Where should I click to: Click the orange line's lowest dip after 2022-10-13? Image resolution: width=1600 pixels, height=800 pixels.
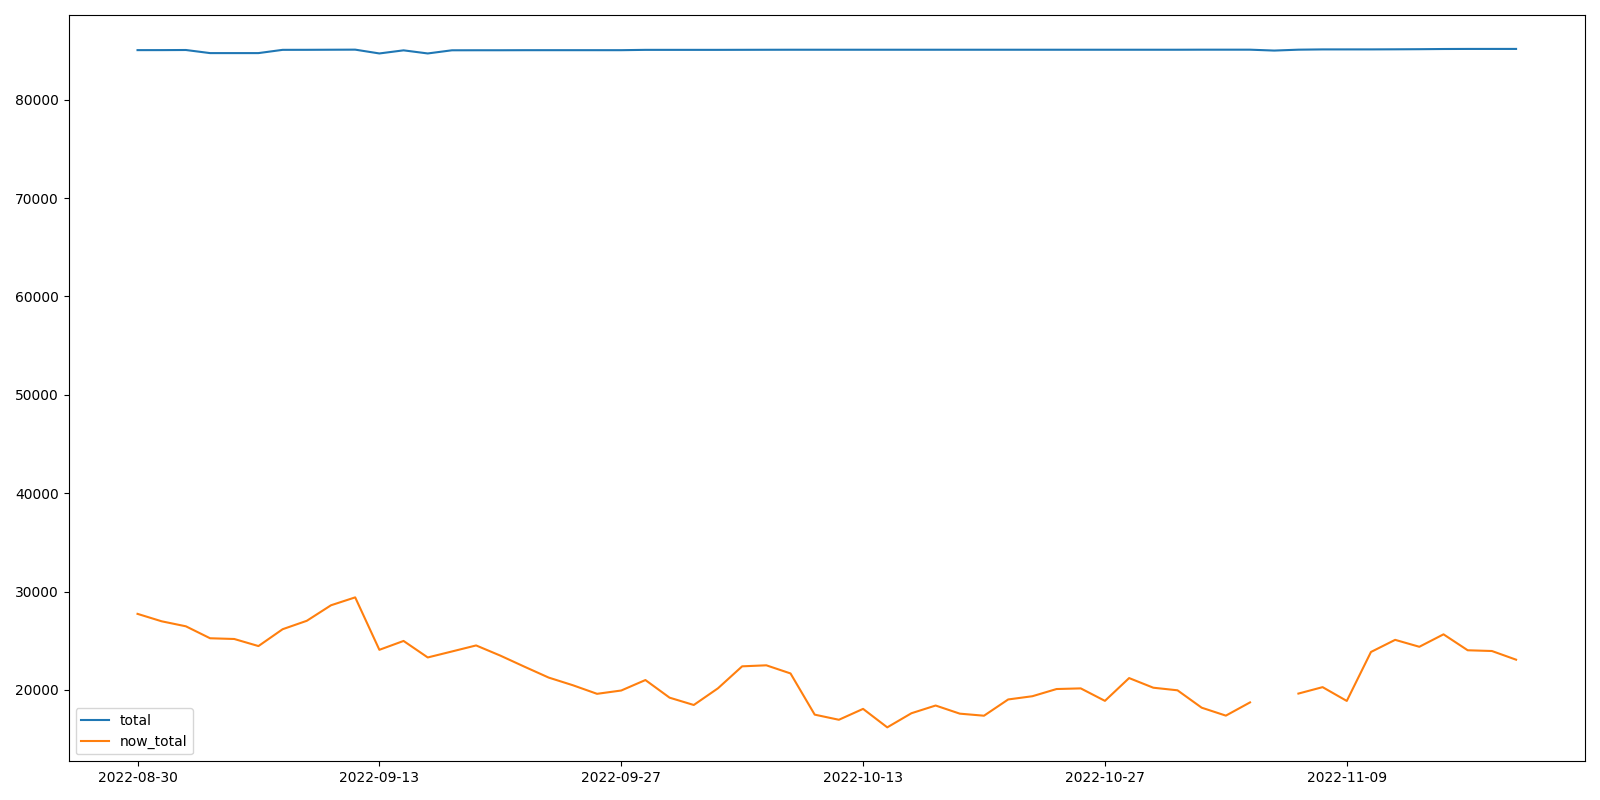click(x=887, y=727)
